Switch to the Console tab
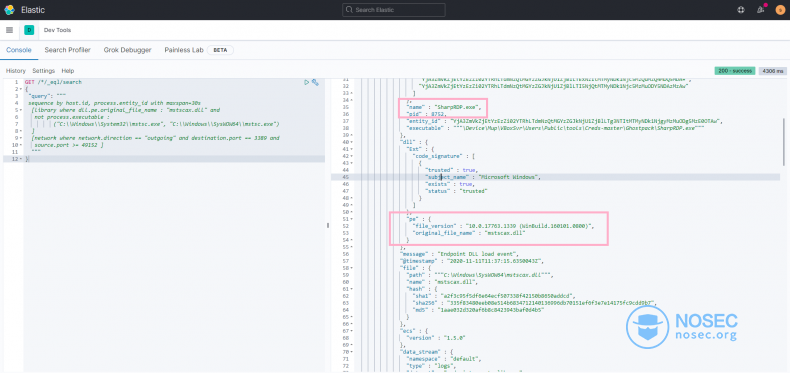This screenshot has height=373, width=790. click(19, 50)
